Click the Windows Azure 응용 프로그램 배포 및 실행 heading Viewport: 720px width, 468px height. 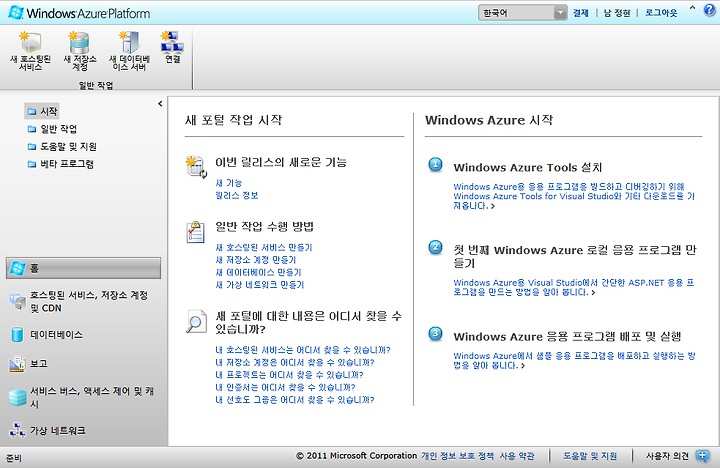pyautogui.click(x=567, y=337)
